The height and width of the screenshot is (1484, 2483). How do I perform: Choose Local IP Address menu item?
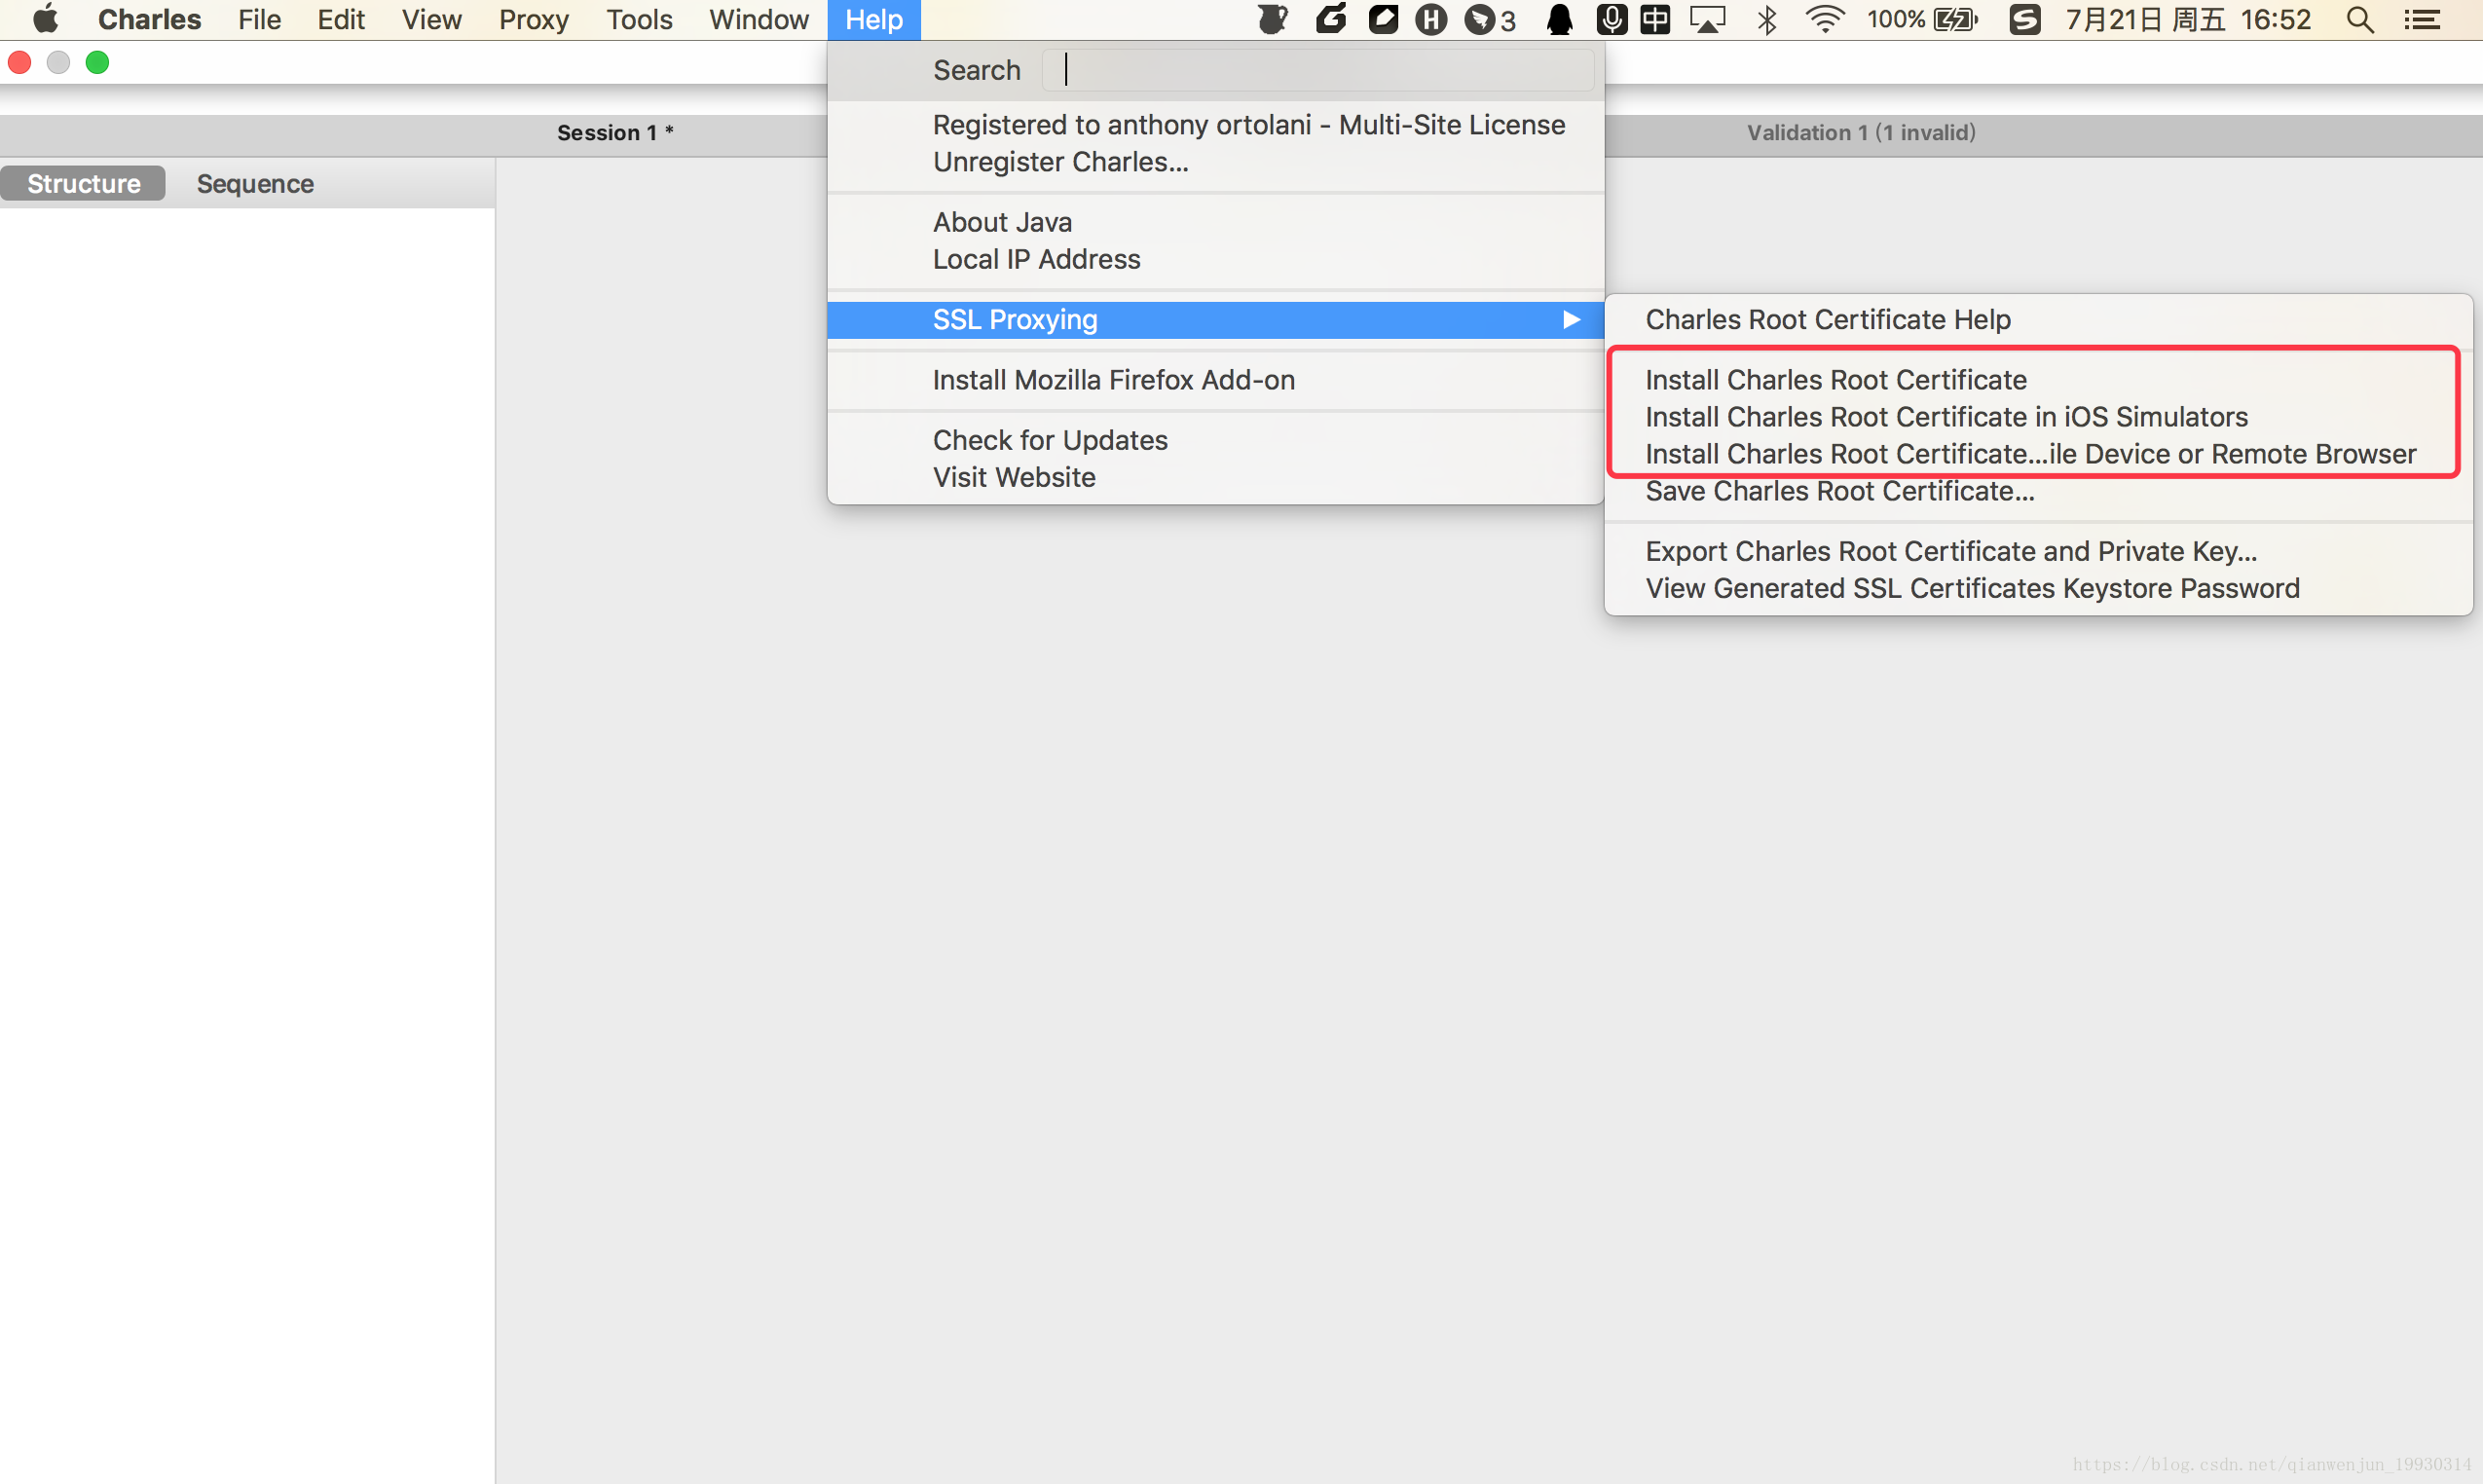tap(1216, 259)
